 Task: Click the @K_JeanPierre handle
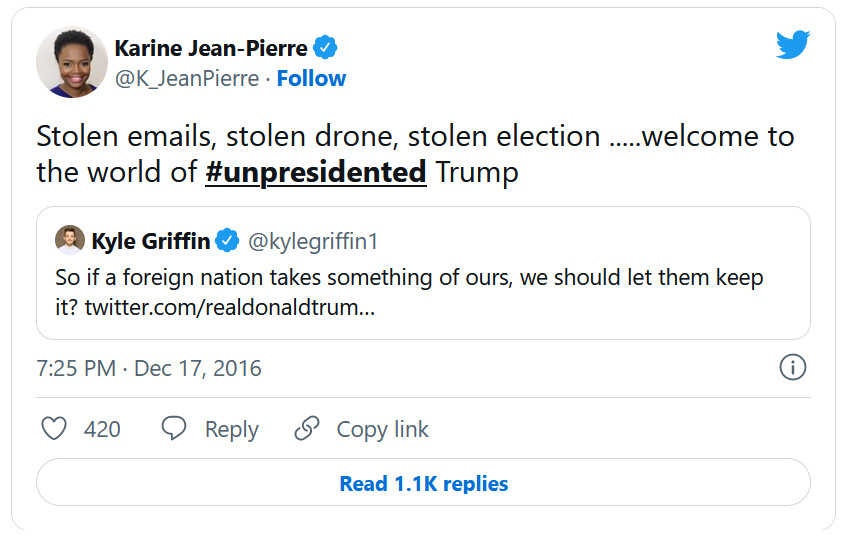(187, 78)
